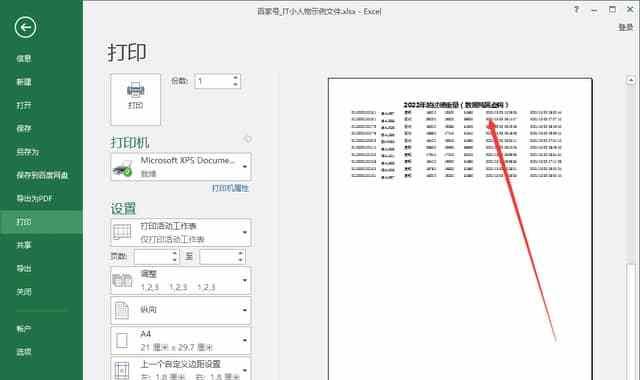The height and width of the screenshot is (380, 640).
Task: Select 另存为 in the left sidebar
Action: pyautogui.click(x=28, y=152)
